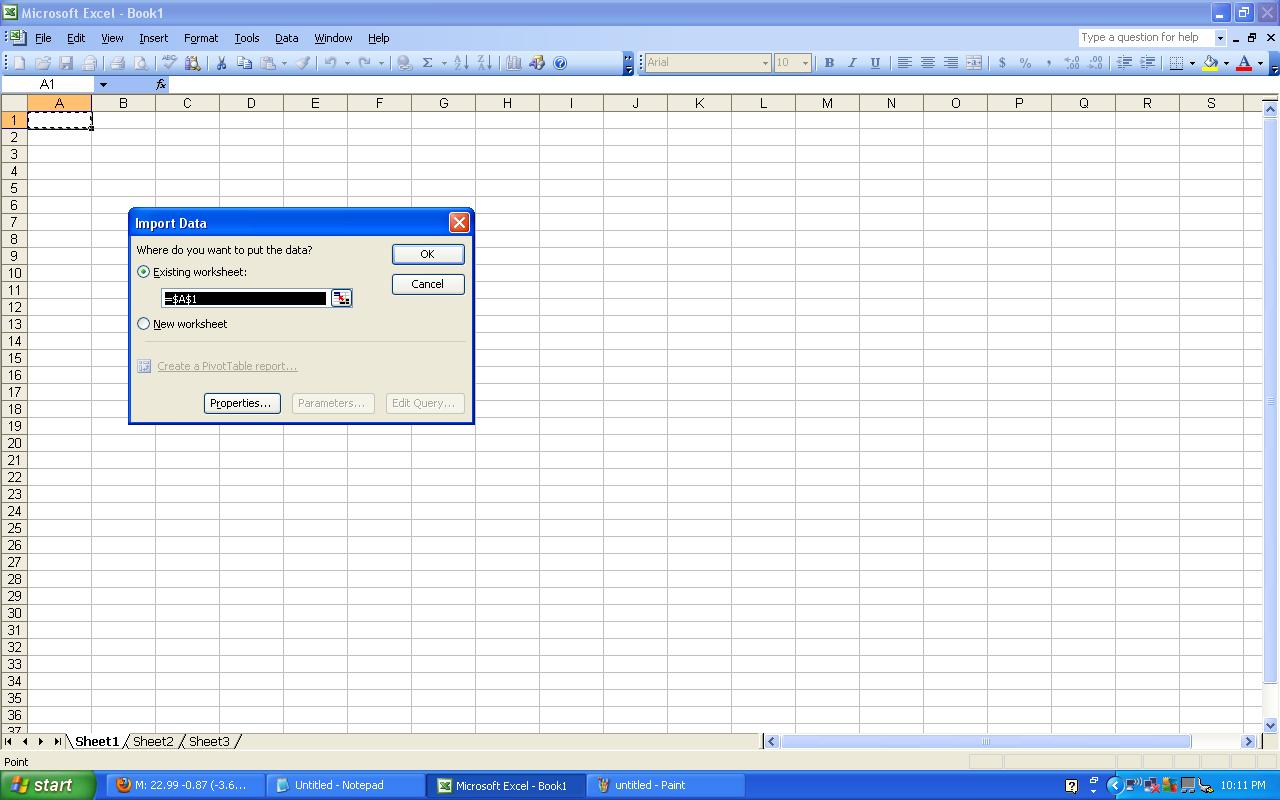This screenshot has height=800, width=1280.
Task: Toggle Bold formatting on the toolbar
Action: pyautogui.click(x=828, y=62)
